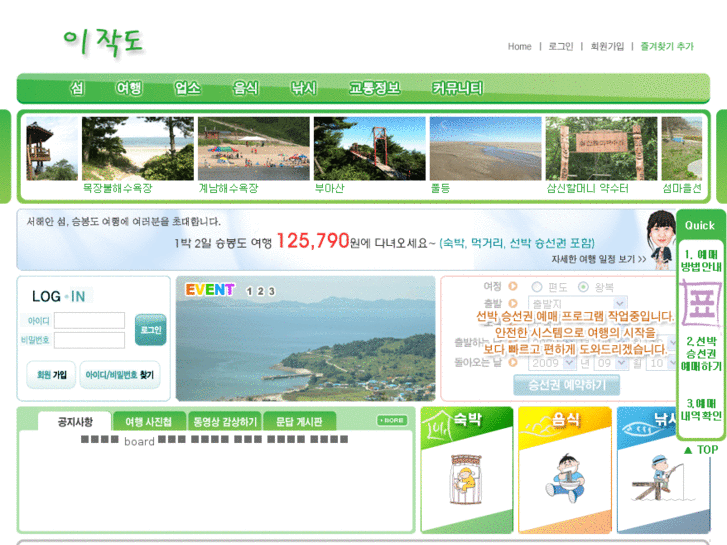Click the orange arrow beside 출발

coord(513,303)
